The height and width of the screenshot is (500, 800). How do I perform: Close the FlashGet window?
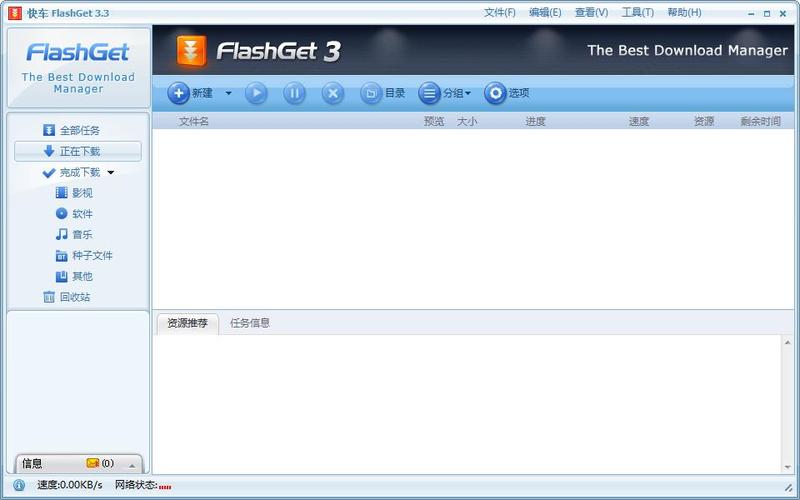(x=783, y=14)
